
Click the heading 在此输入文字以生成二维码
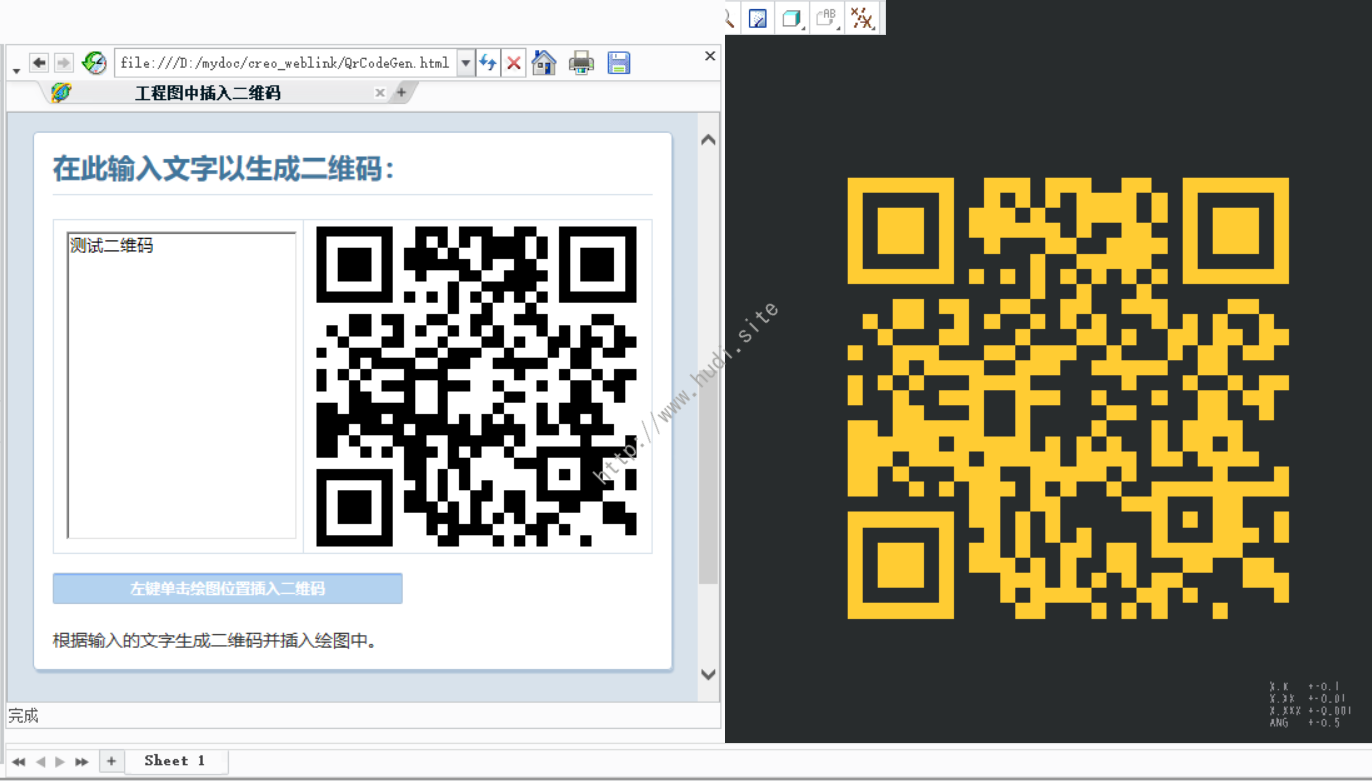[x=224, y=169]
